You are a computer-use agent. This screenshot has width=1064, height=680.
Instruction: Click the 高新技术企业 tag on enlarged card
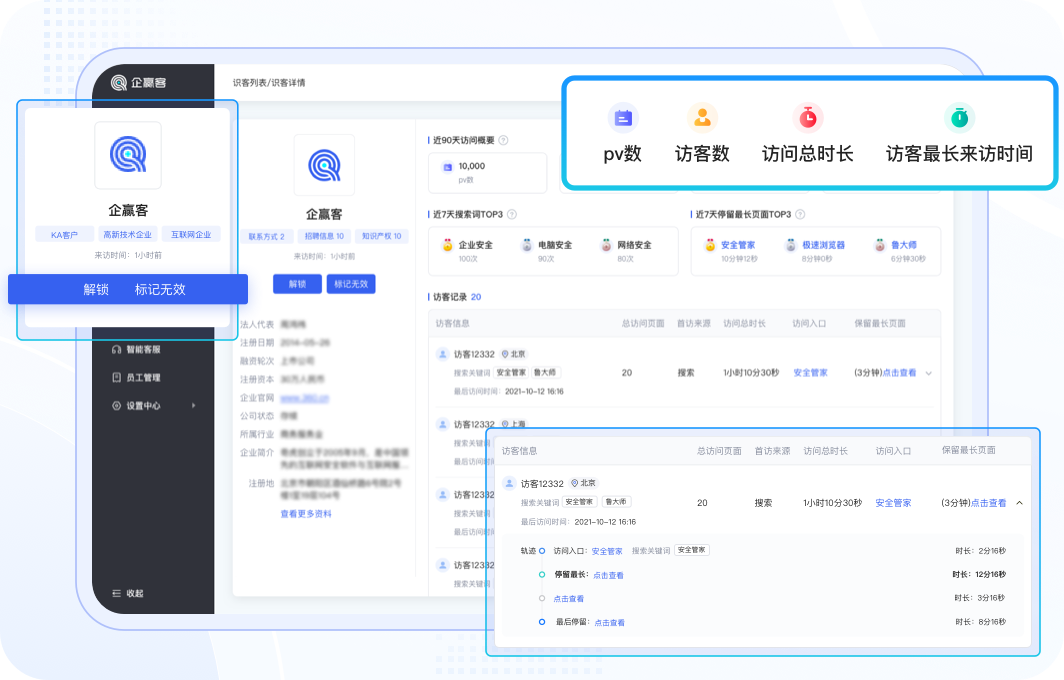pos(128,235)
